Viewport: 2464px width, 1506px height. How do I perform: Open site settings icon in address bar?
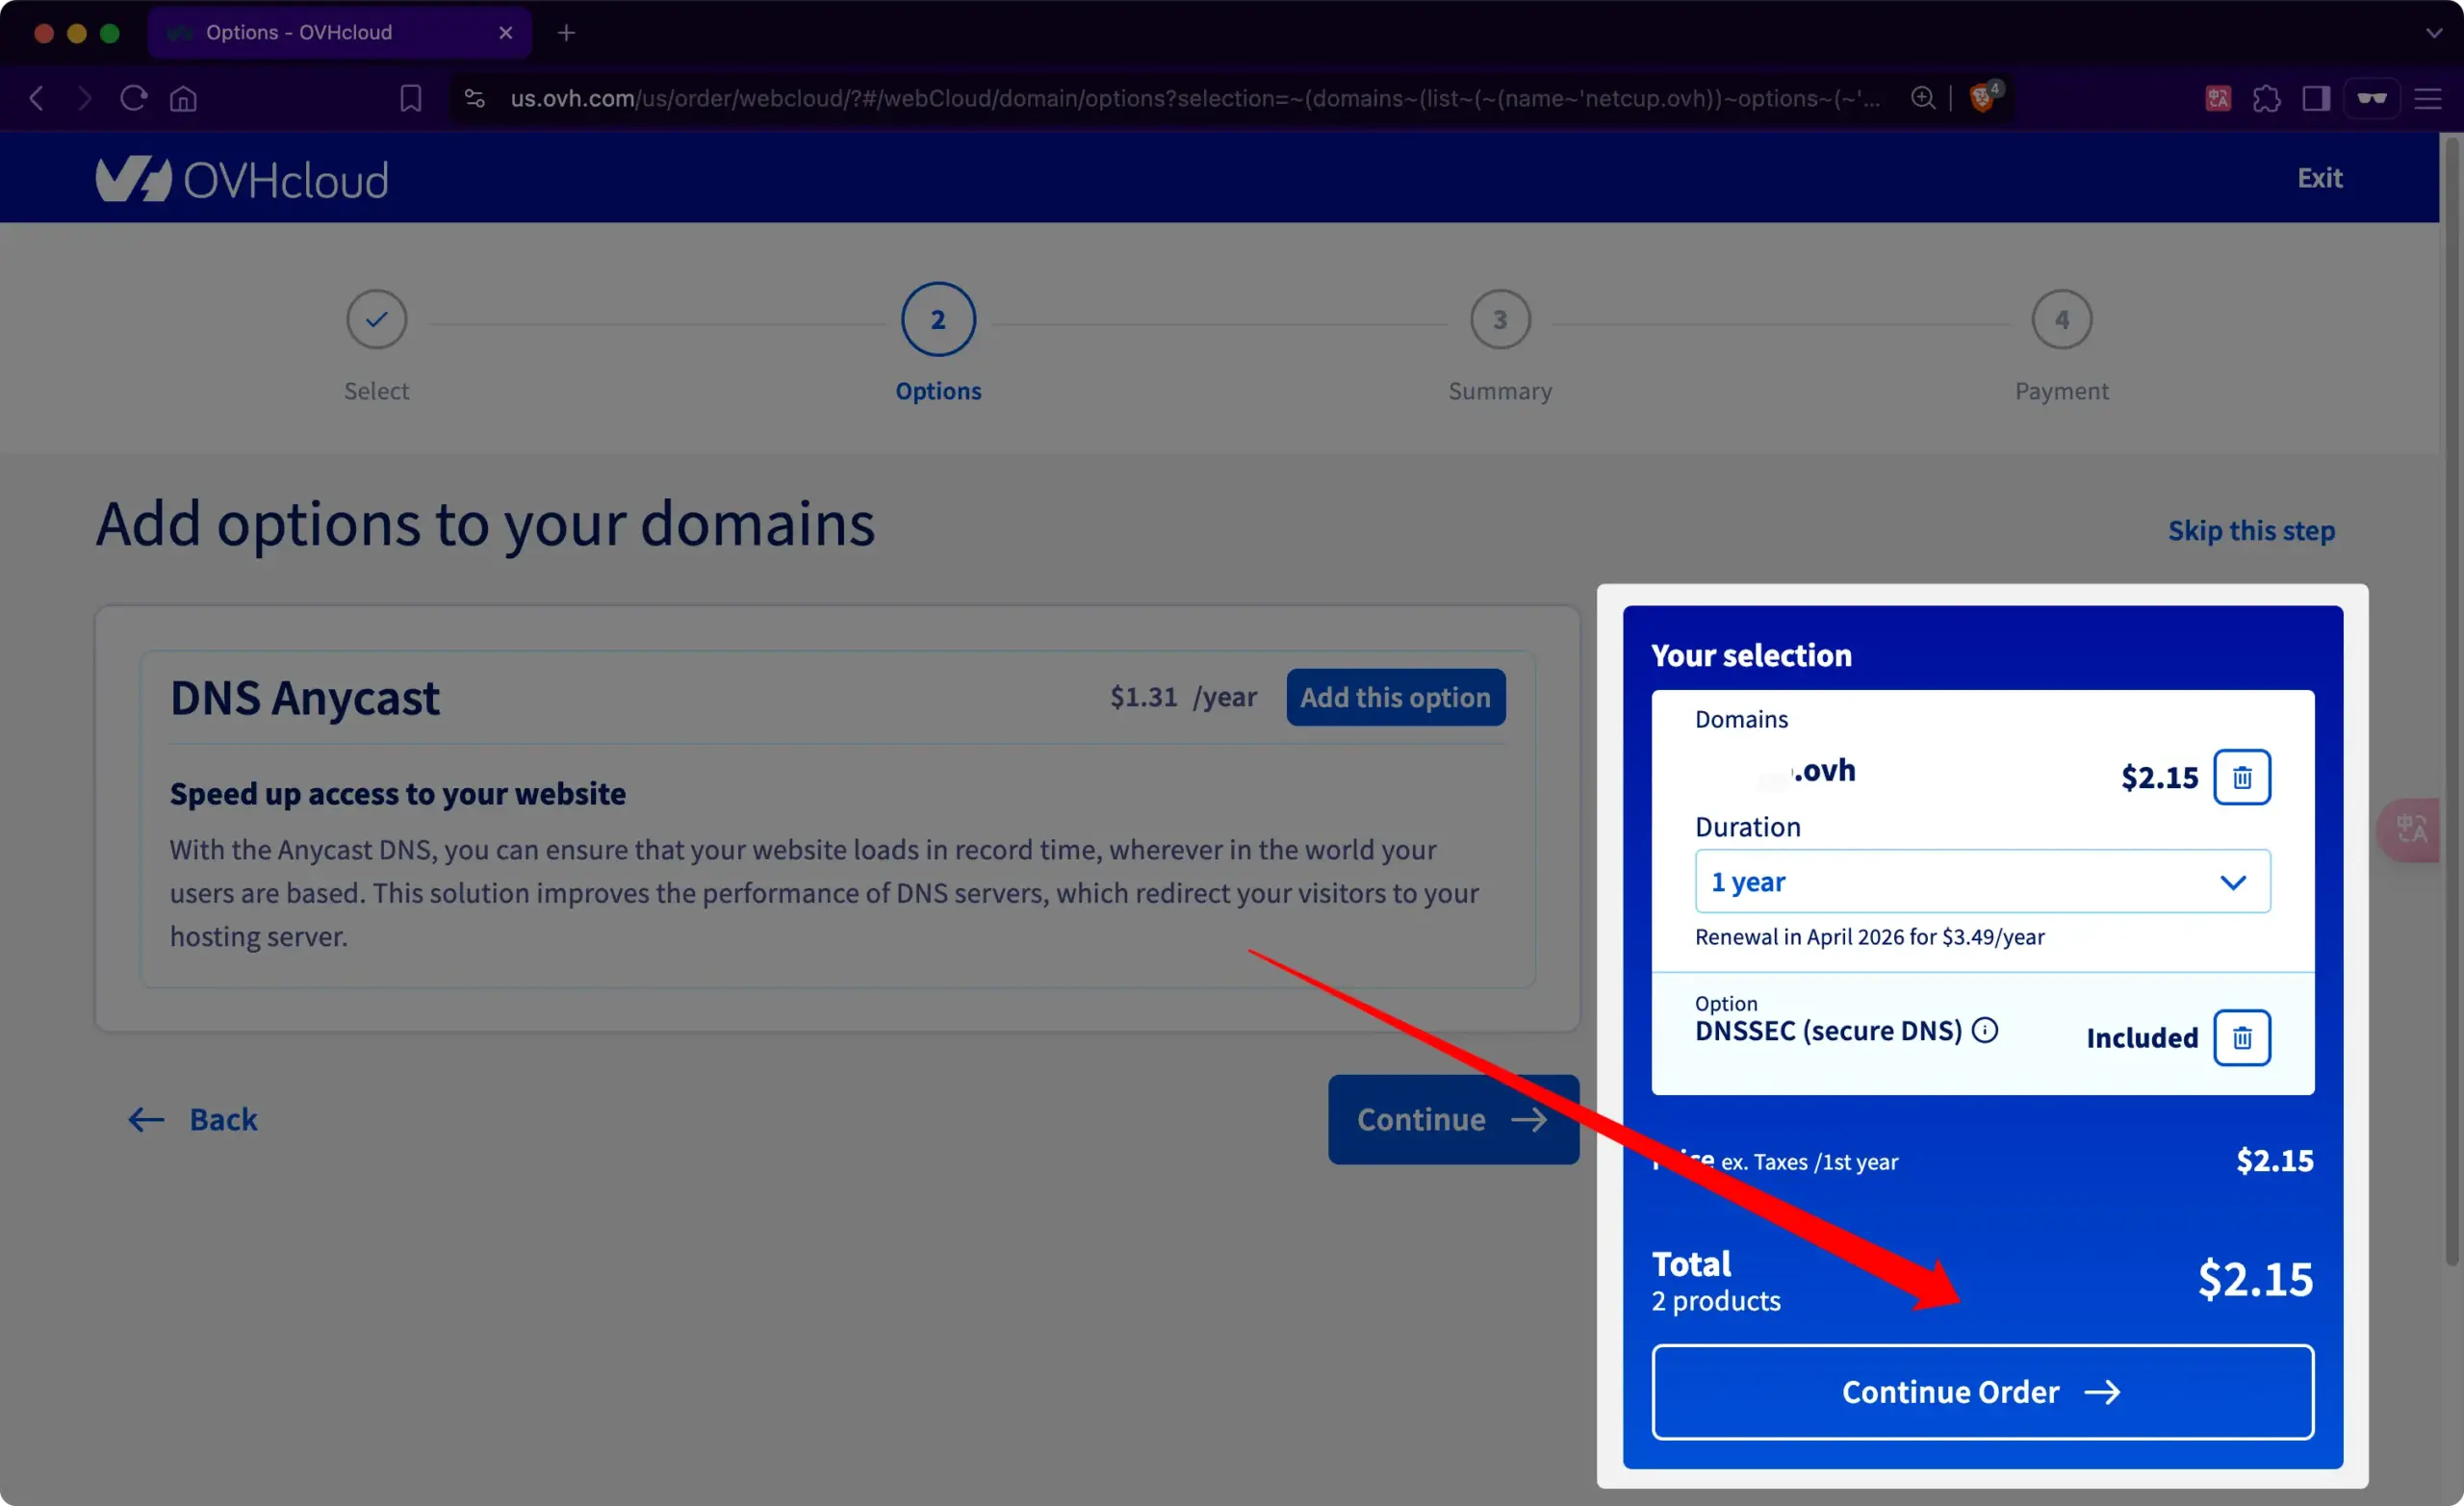pyautogui.click(x=475, y=98)
